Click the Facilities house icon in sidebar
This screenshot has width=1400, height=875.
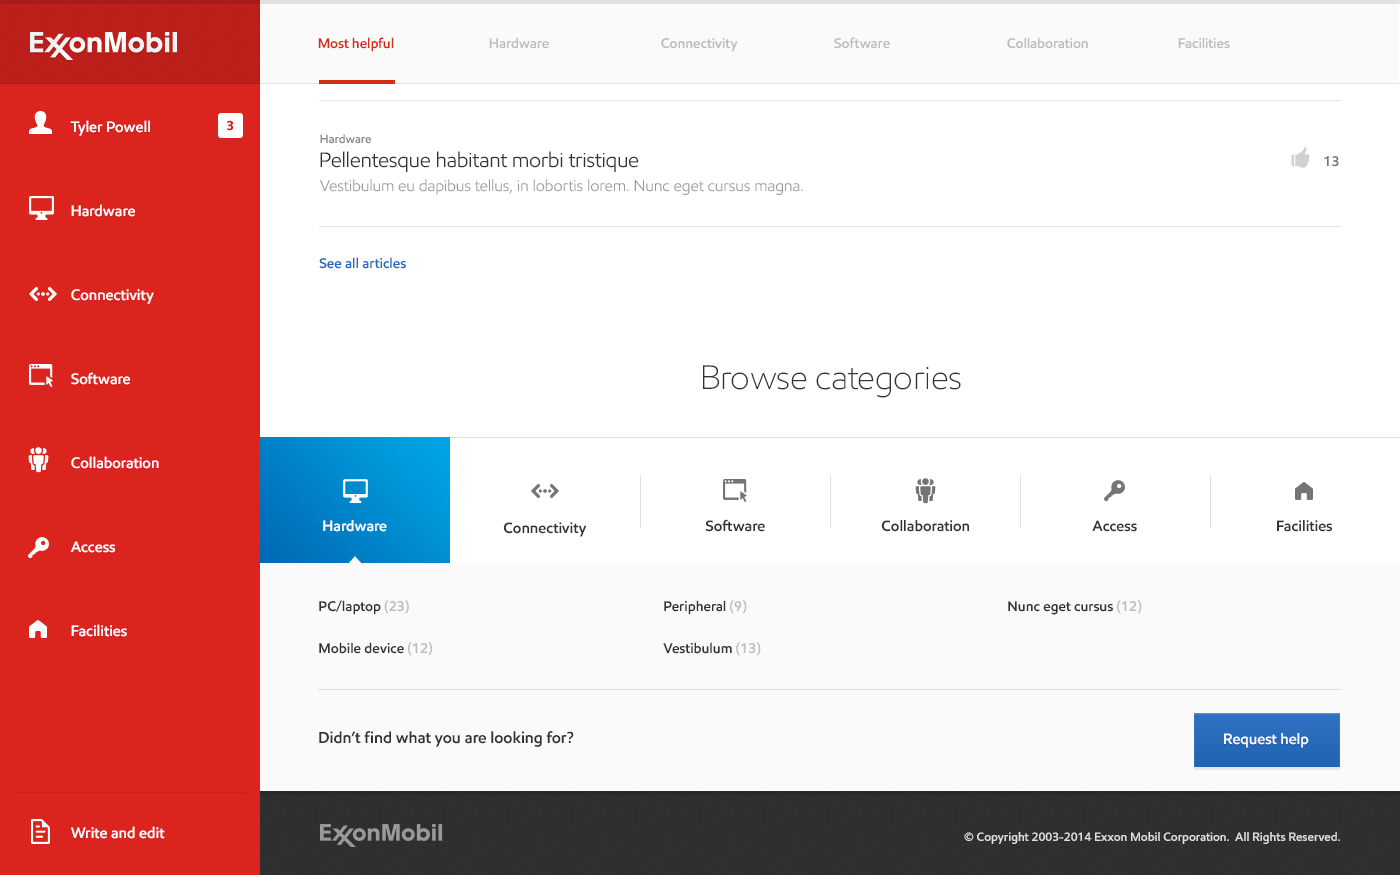[39, 629]
